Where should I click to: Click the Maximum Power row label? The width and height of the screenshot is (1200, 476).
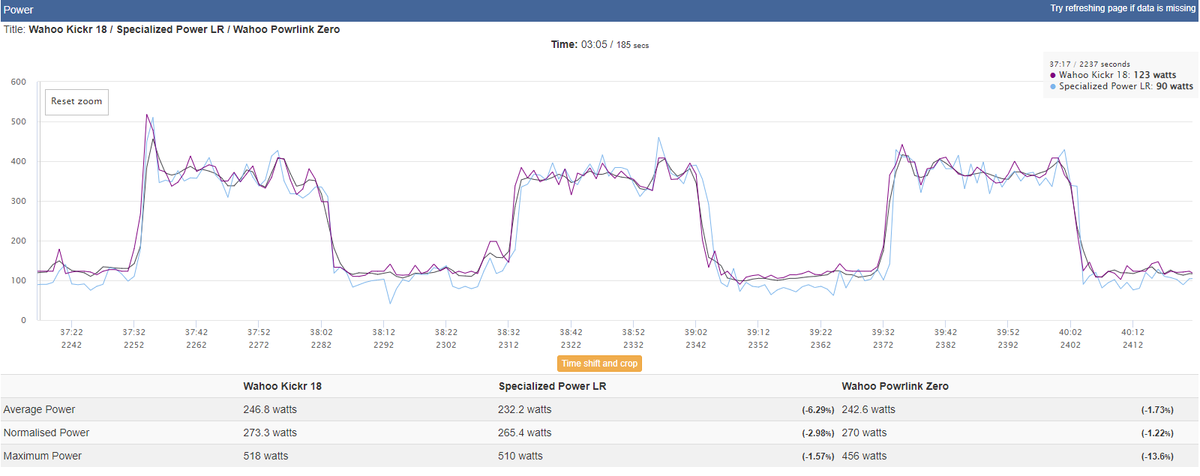tap(43, 456)
